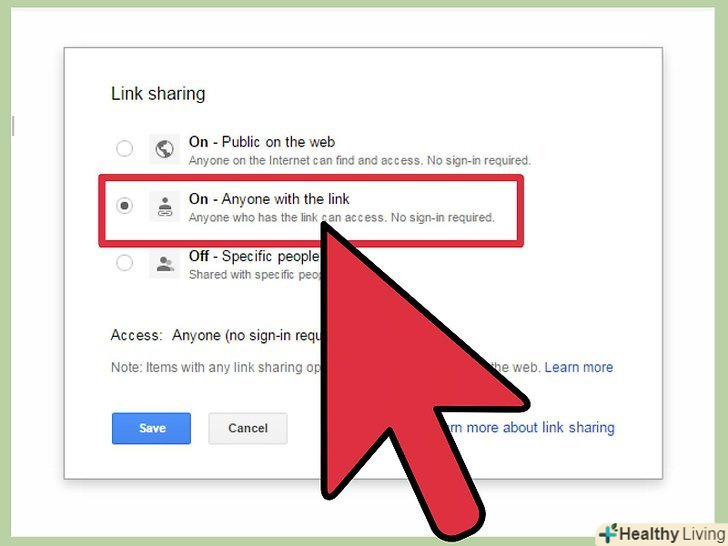Click the 'On - Anyone with the link' label
The height and width of the screenshot is (546, 728).
tap(269, 199)
